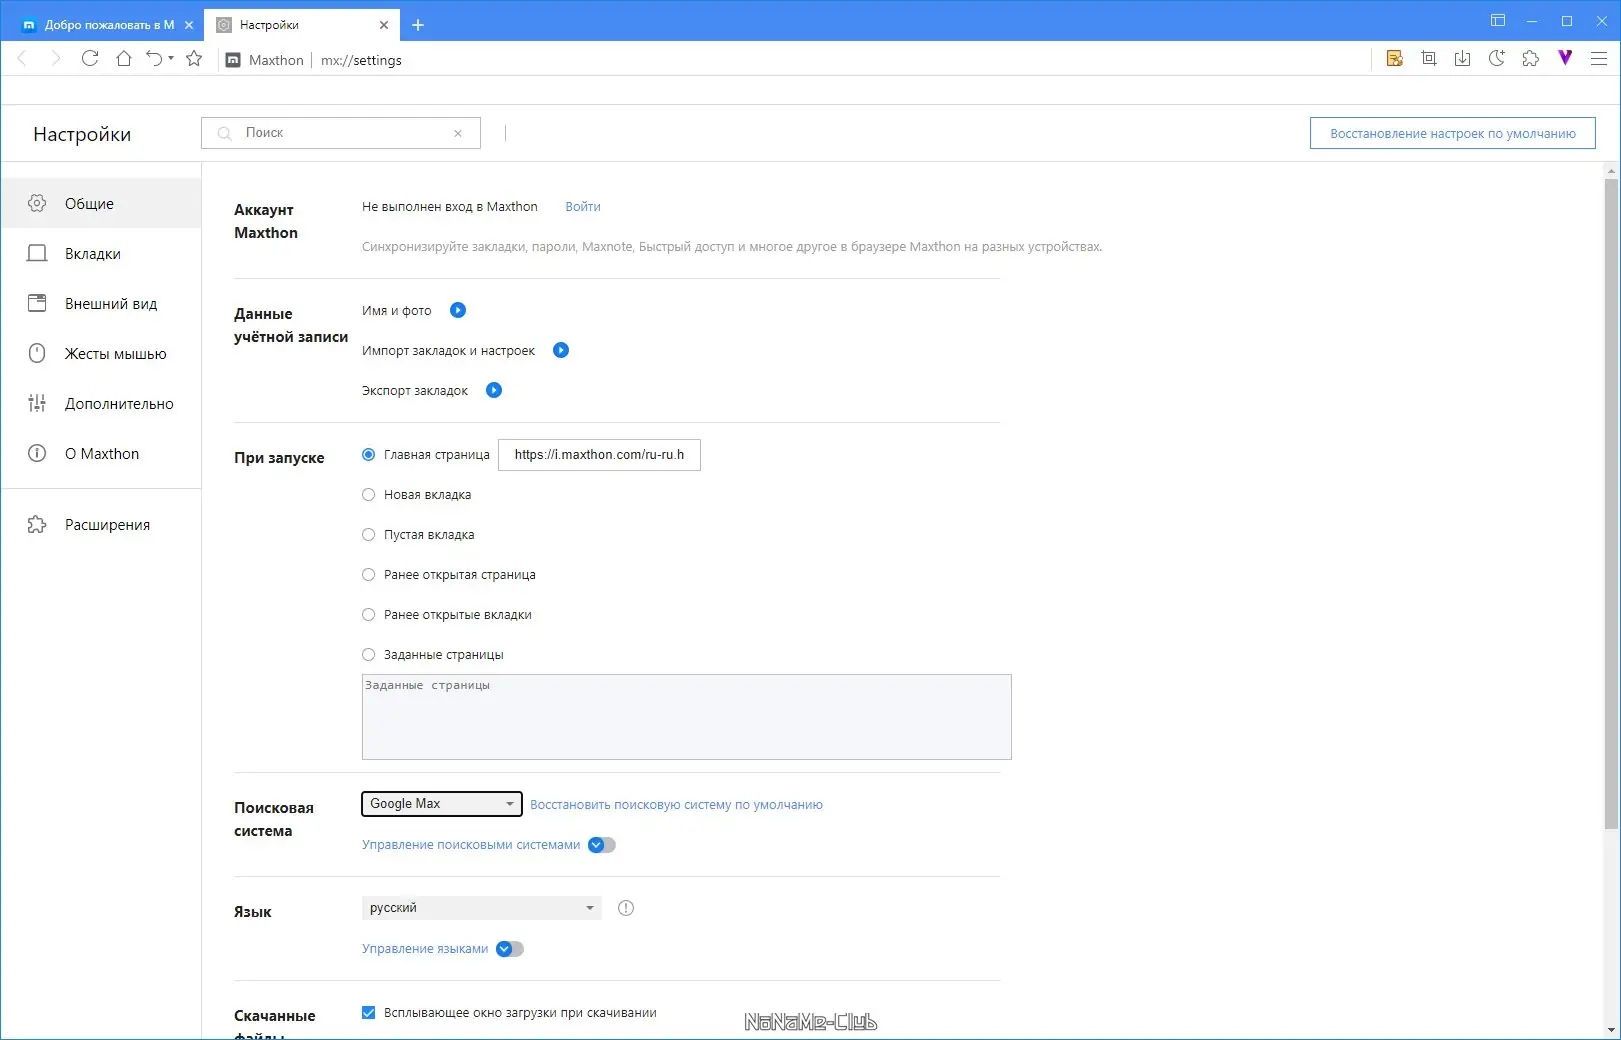Open a new tab with plus button

[x=418, y=25]
